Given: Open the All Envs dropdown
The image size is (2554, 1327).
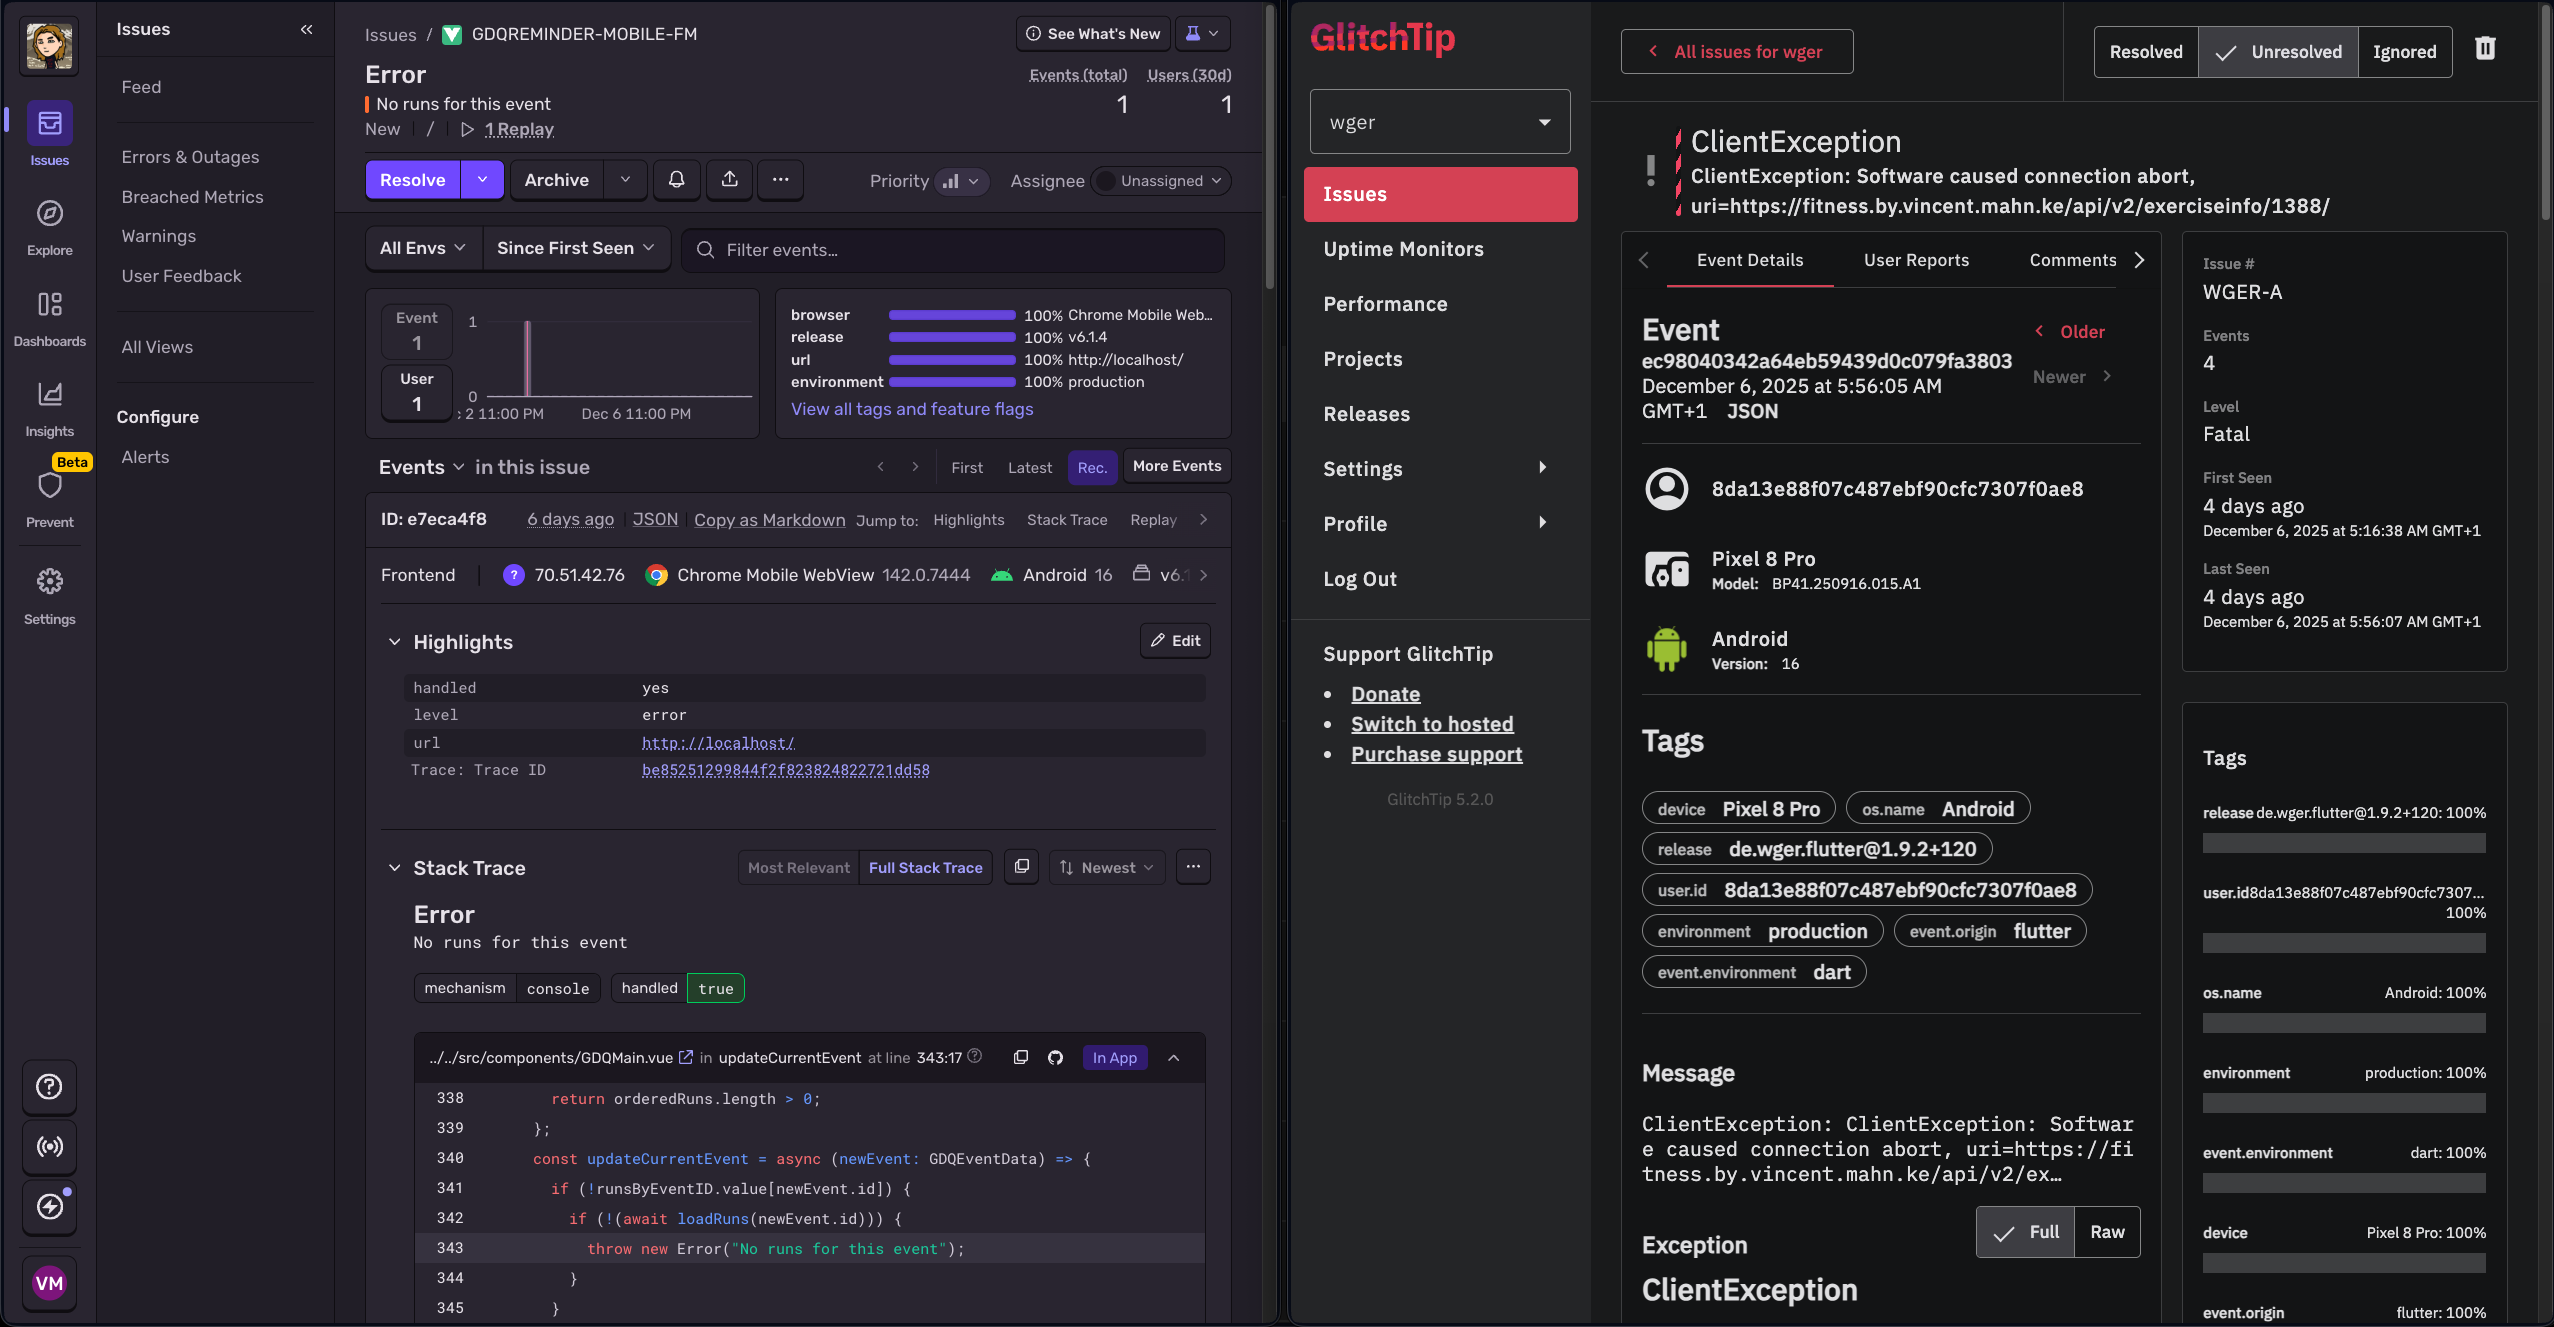Looking at the screenshot, I should (423, 248).
